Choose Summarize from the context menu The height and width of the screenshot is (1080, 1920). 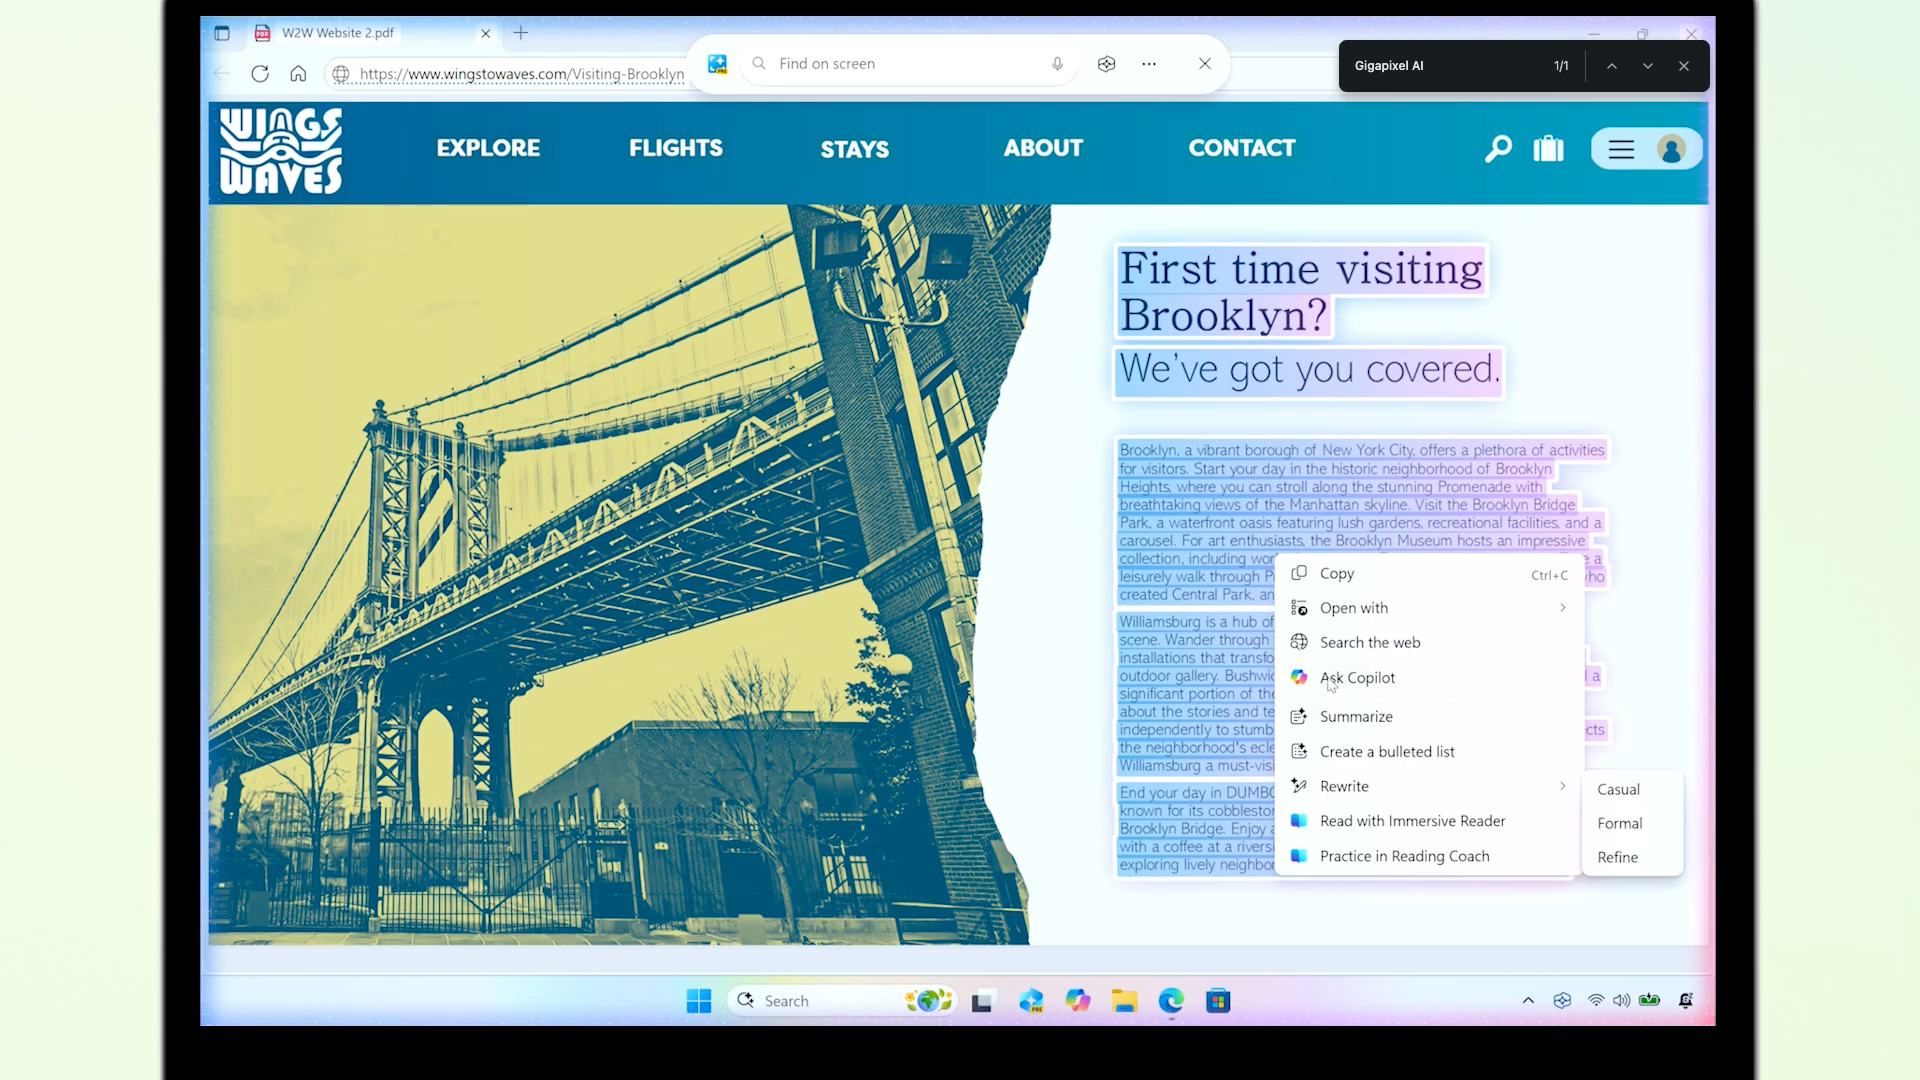click(x=1355, y=717)
